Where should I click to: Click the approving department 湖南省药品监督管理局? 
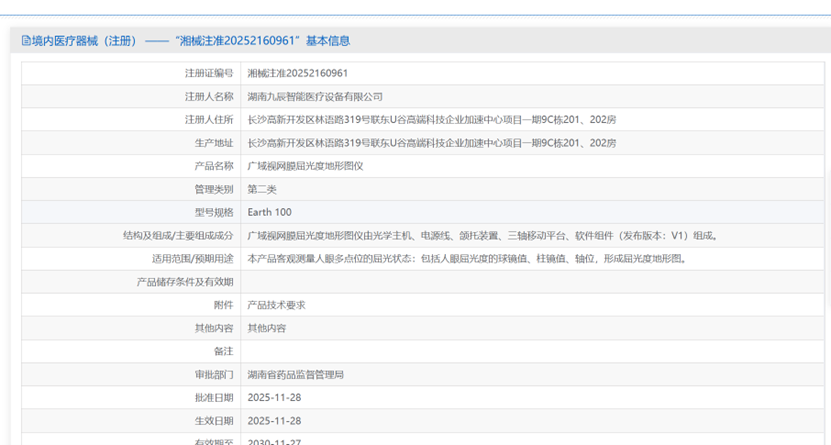[296, 374]
